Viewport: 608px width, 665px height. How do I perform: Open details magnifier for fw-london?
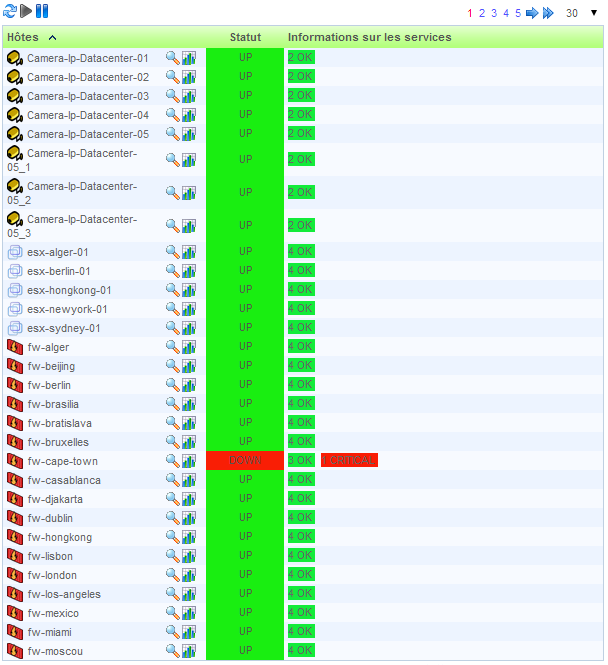172,575
